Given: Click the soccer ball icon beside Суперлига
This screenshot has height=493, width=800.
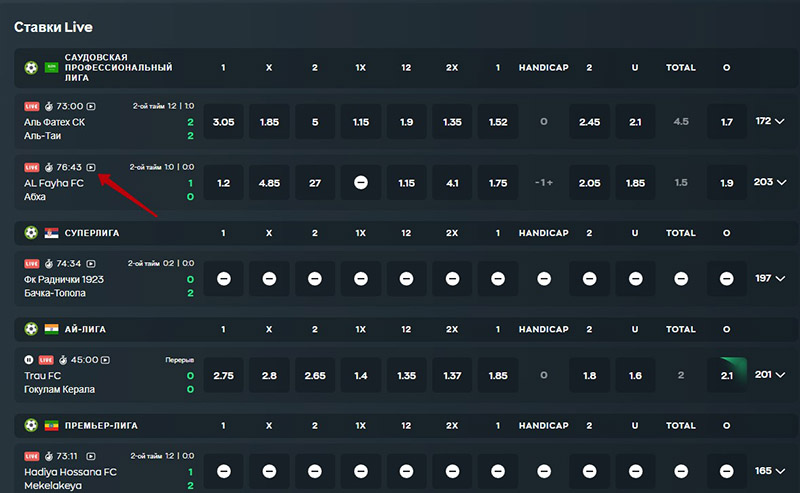Looking at the screenshot, I should [31, 233].
